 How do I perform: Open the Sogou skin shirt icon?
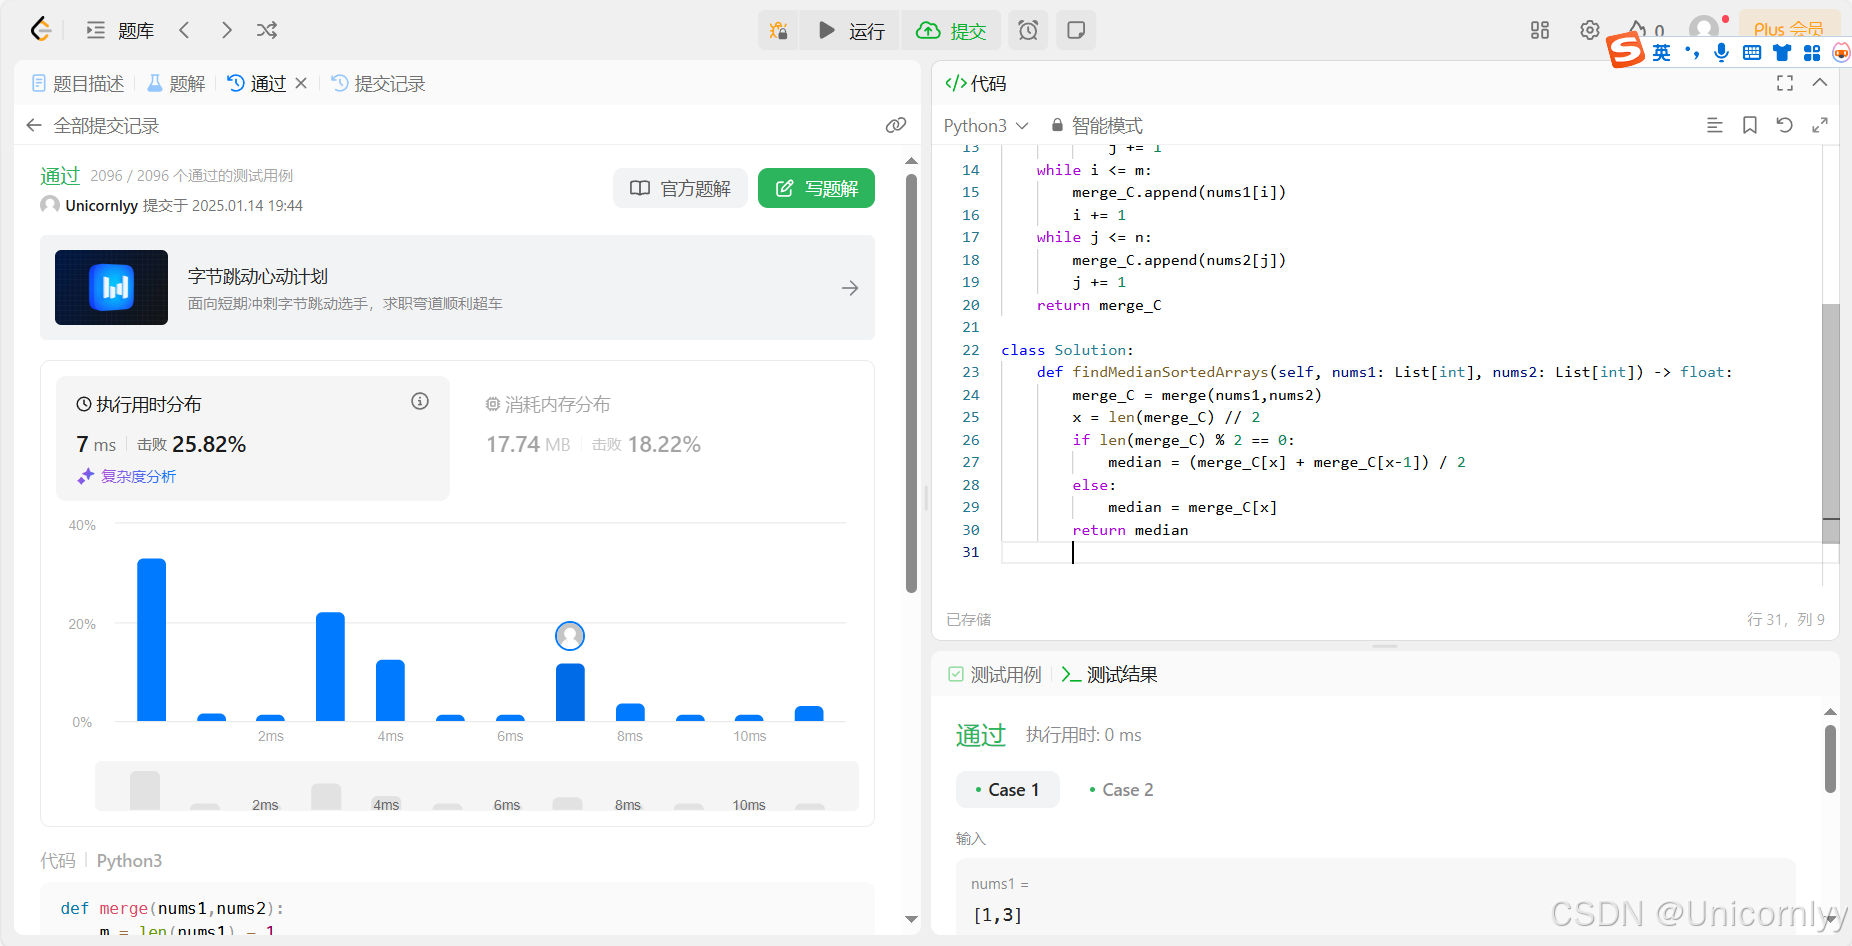1782,53
